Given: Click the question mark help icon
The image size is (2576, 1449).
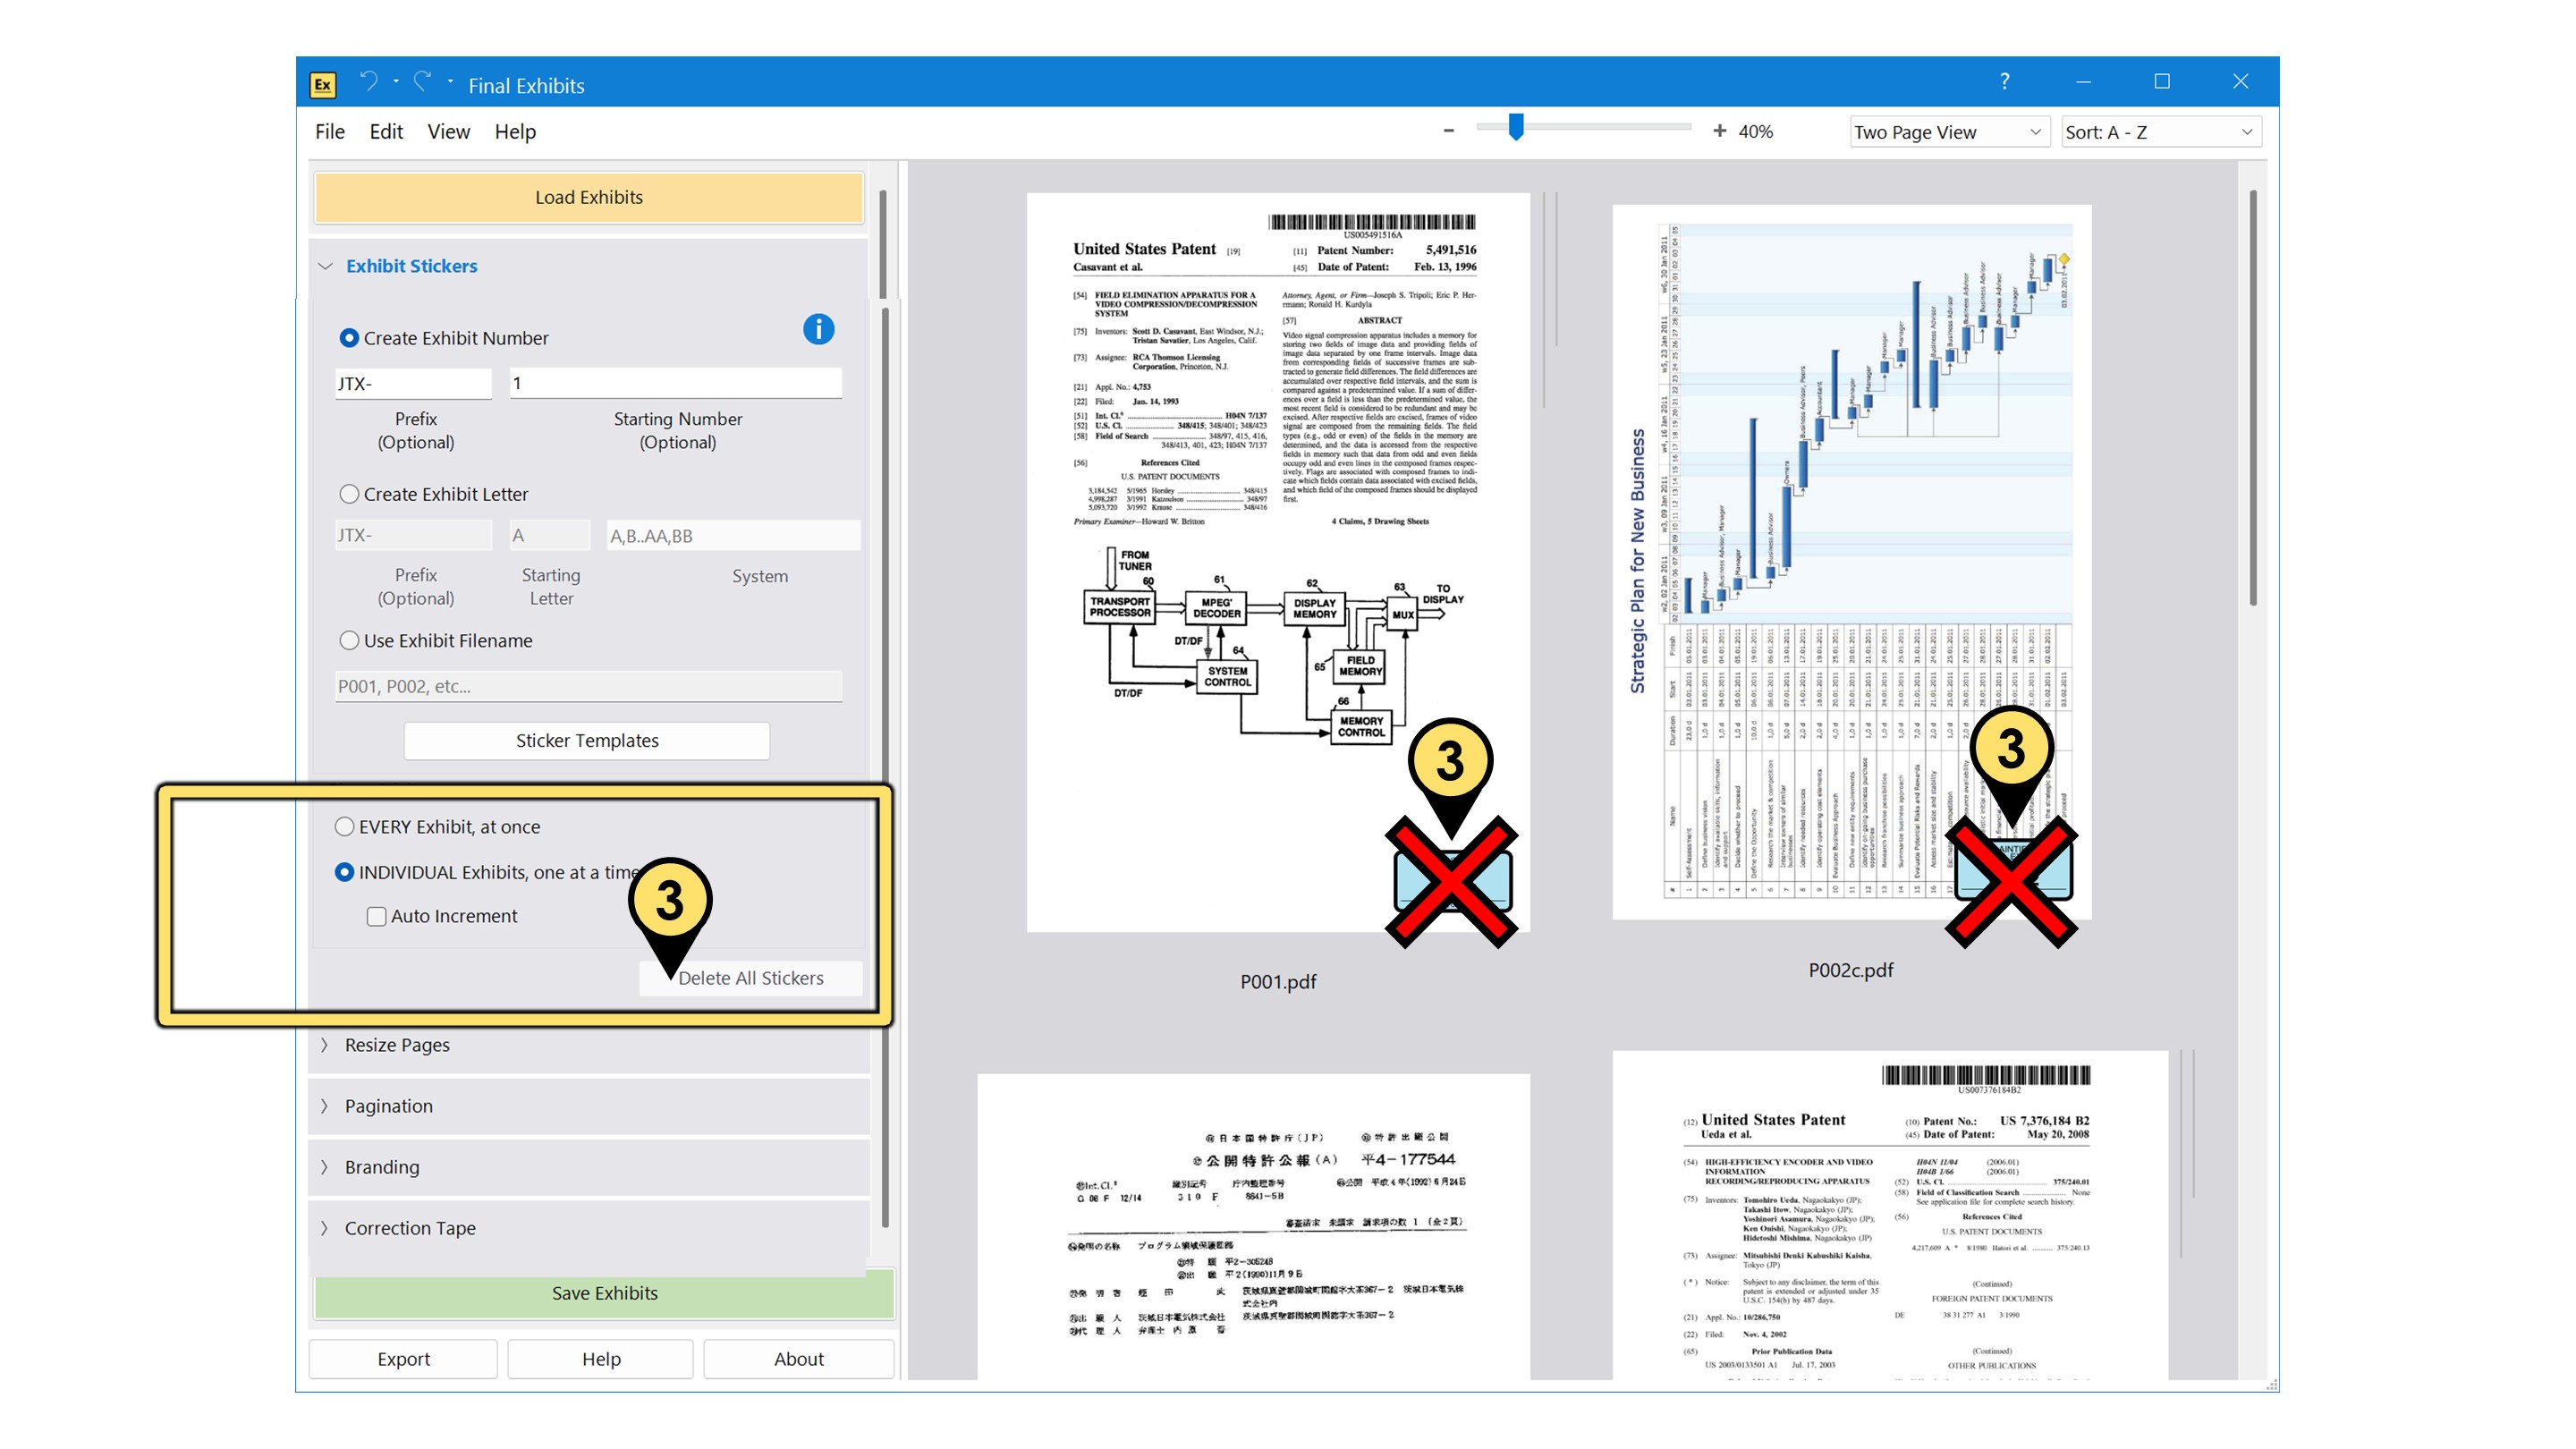Looking at the screenshot, I should pos(2004,82).
